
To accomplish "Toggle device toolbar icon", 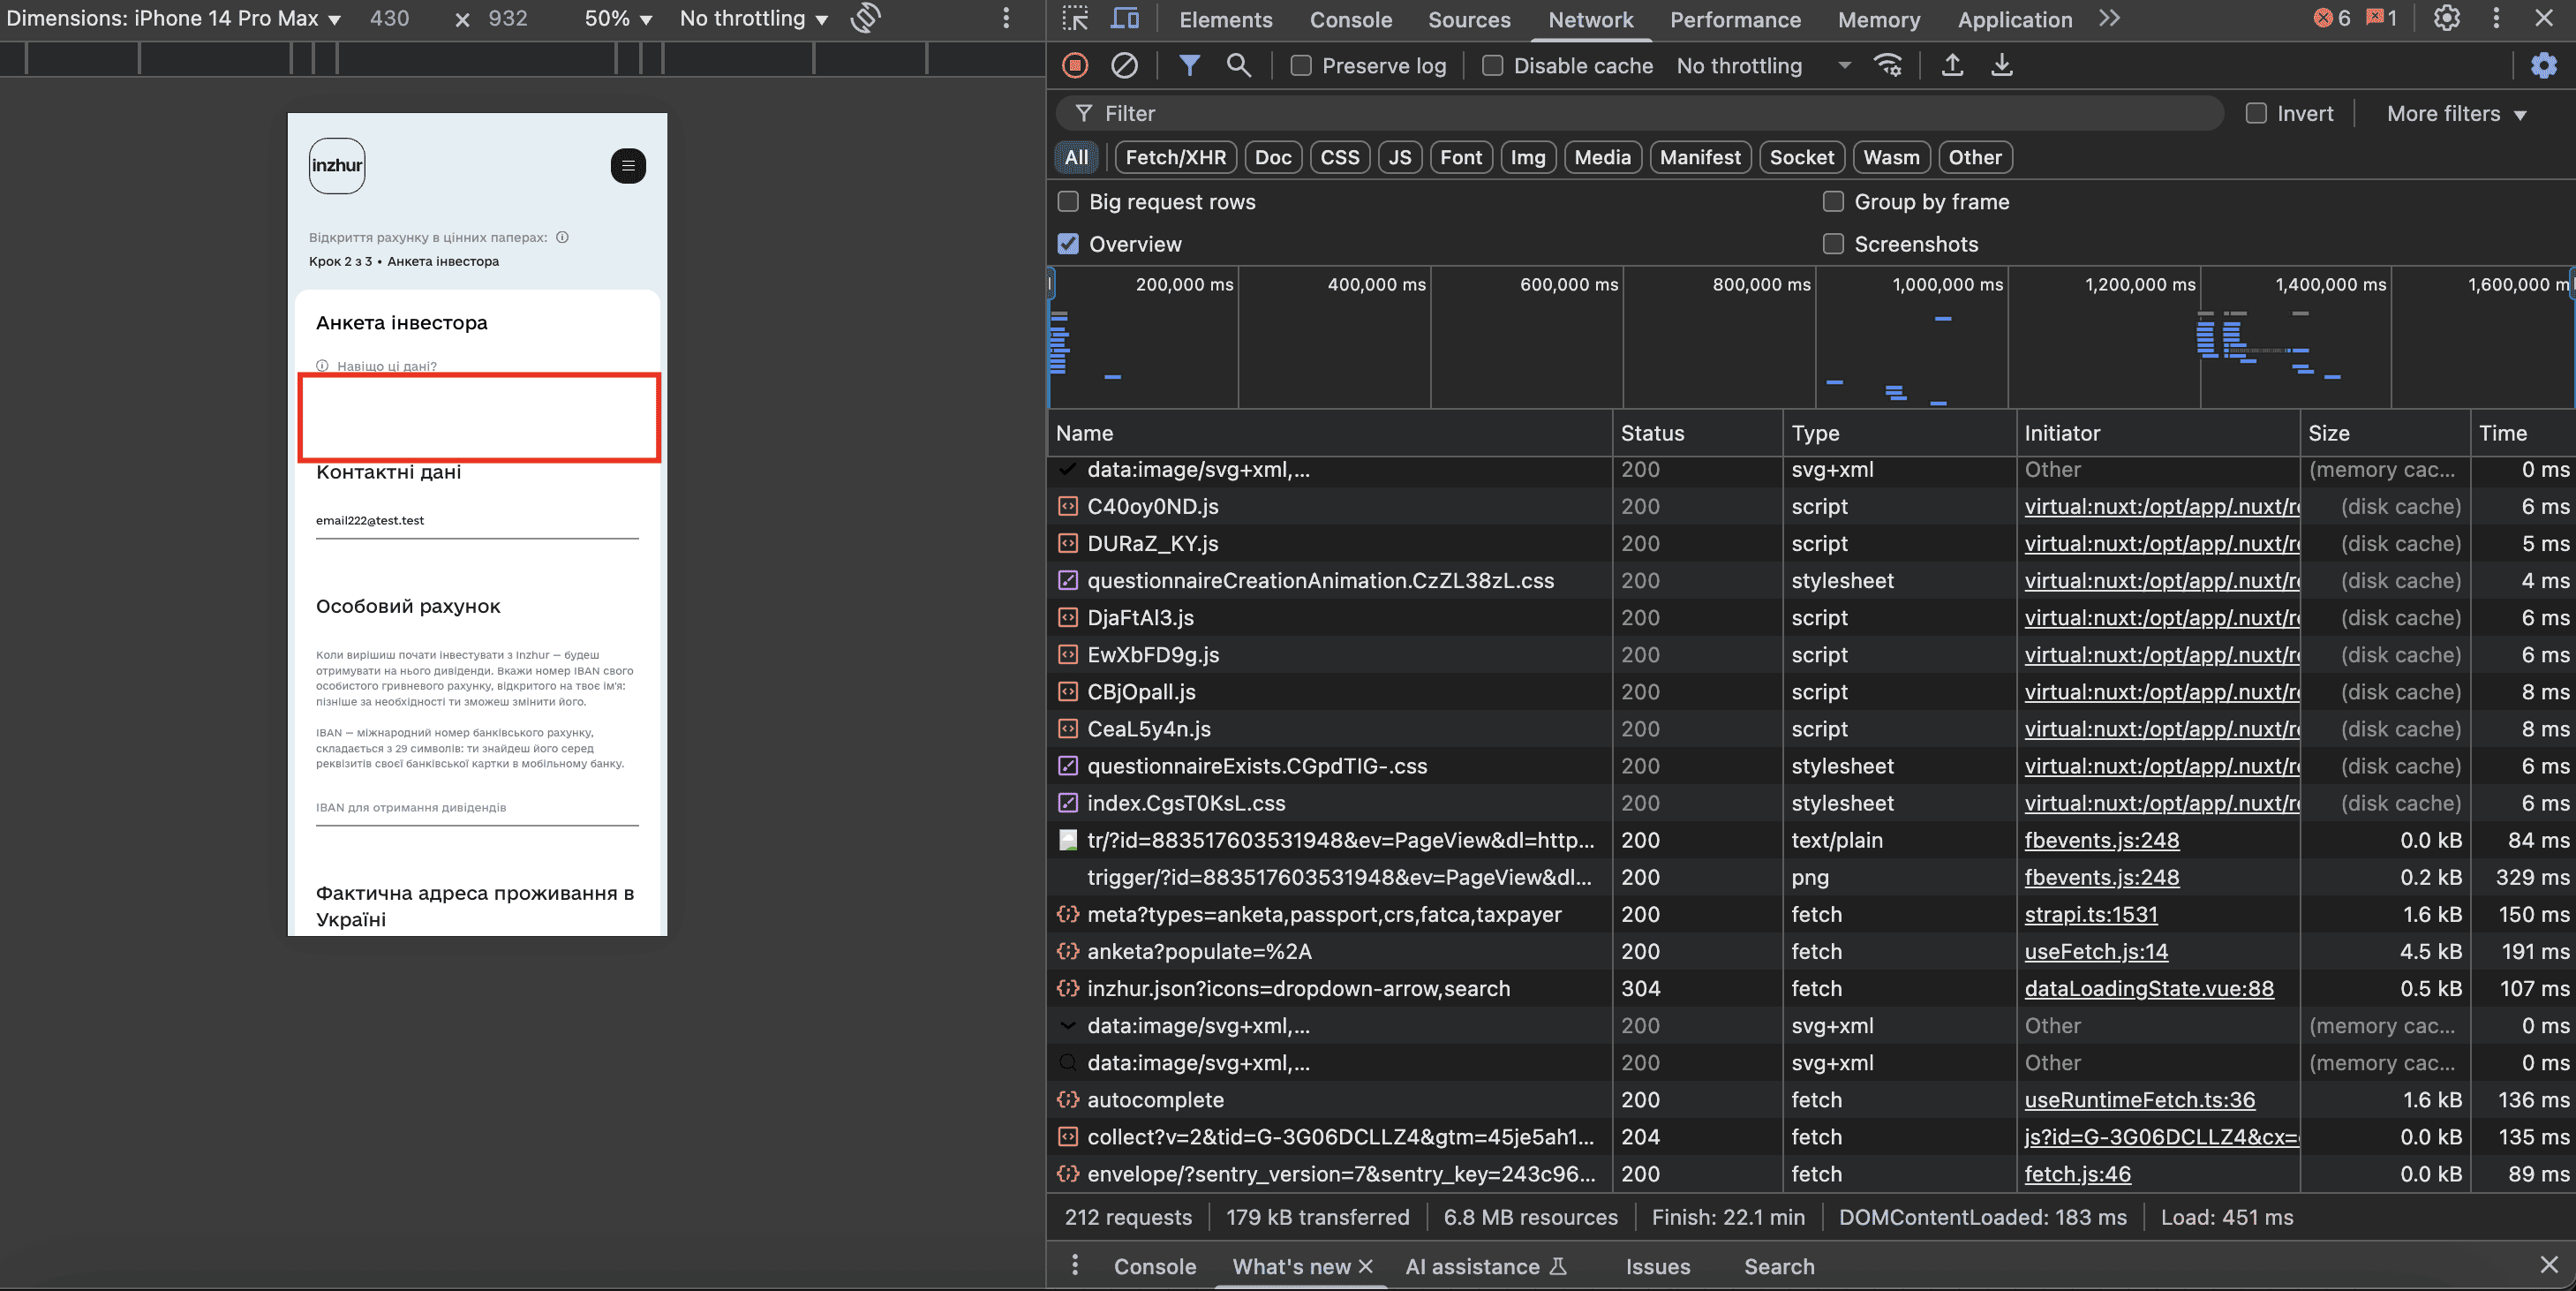I will tap(1126, 19).
